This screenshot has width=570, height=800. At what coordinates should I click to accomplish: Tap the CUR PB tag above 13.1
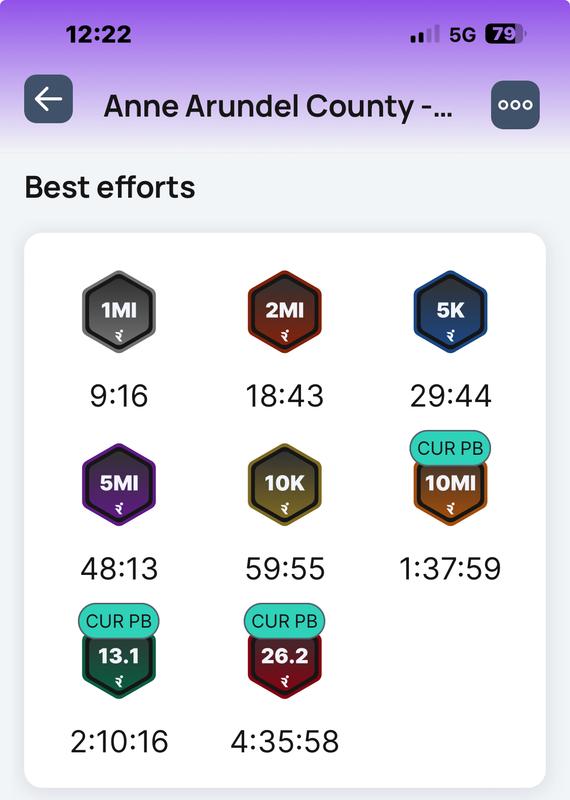click(119, 621)
